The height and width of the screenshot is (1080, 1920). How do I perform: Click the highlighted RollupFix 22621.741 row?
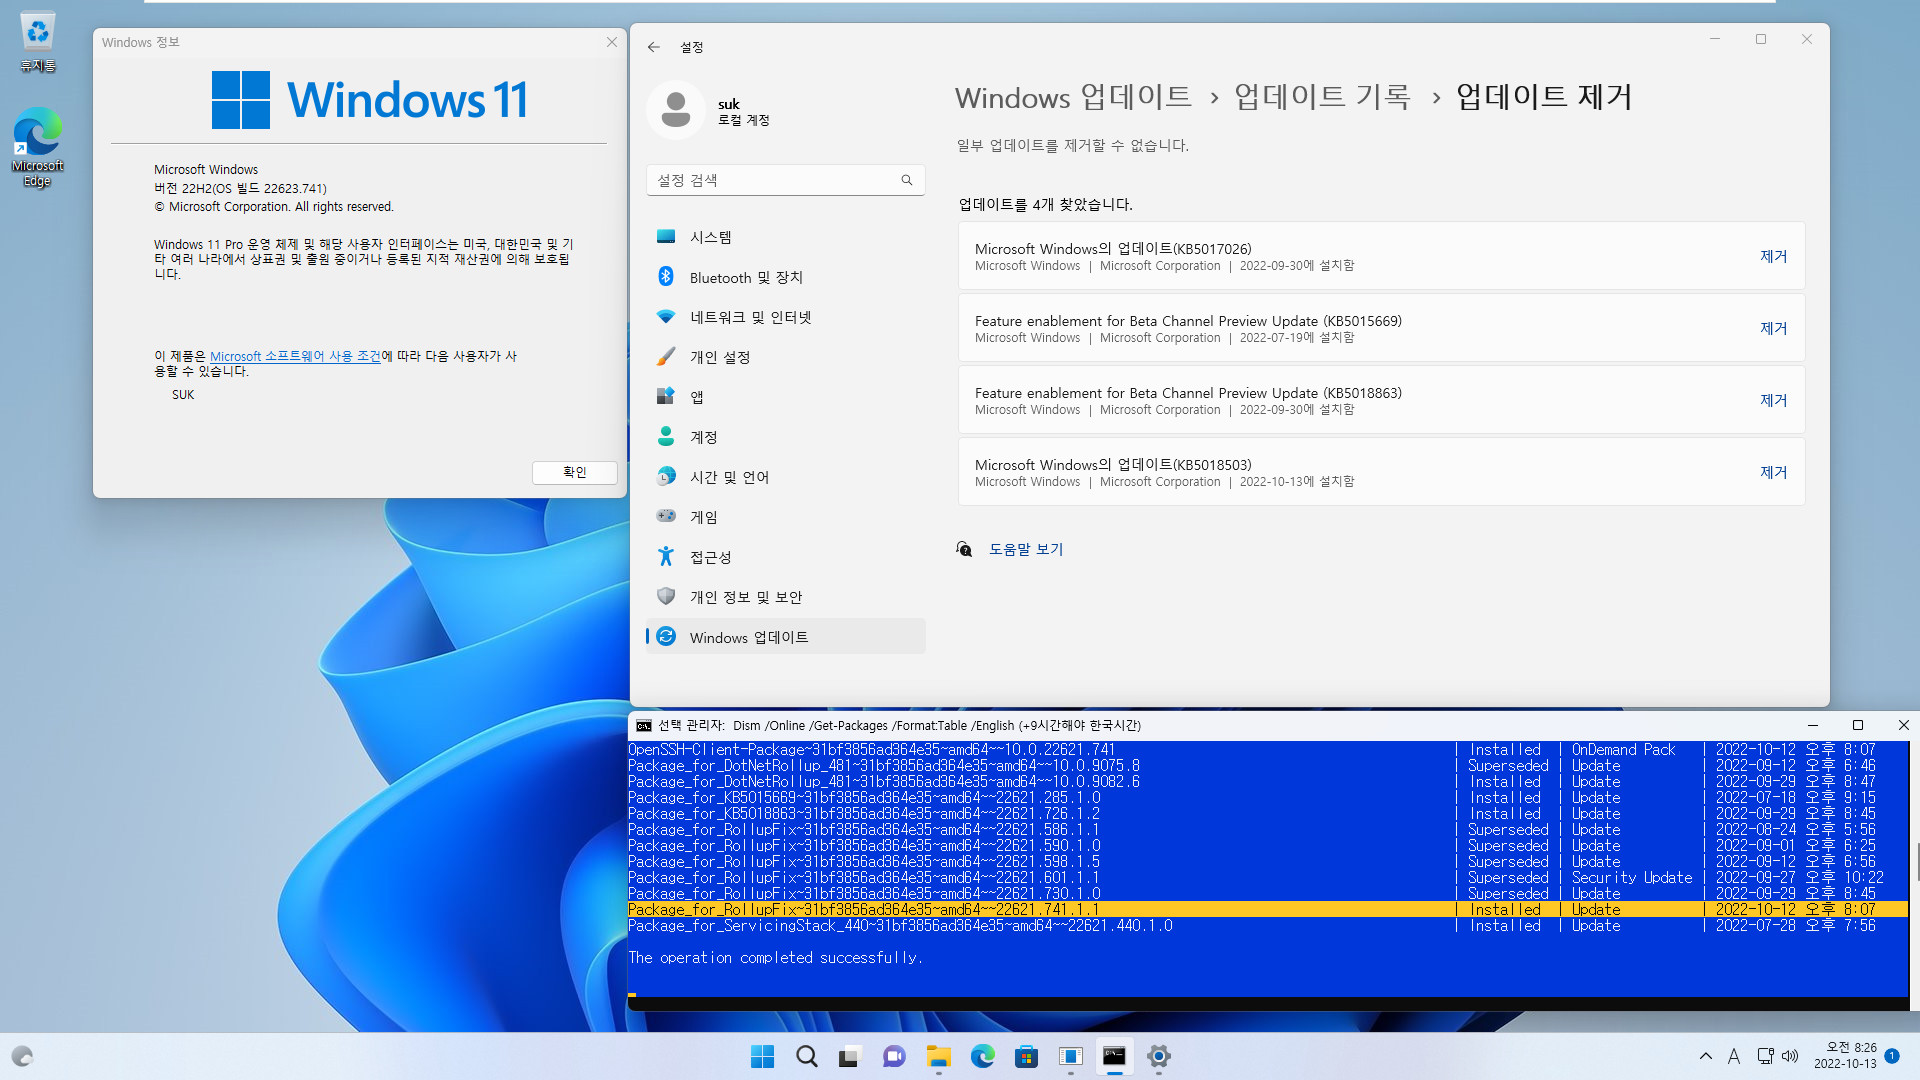click(1267, 909)
